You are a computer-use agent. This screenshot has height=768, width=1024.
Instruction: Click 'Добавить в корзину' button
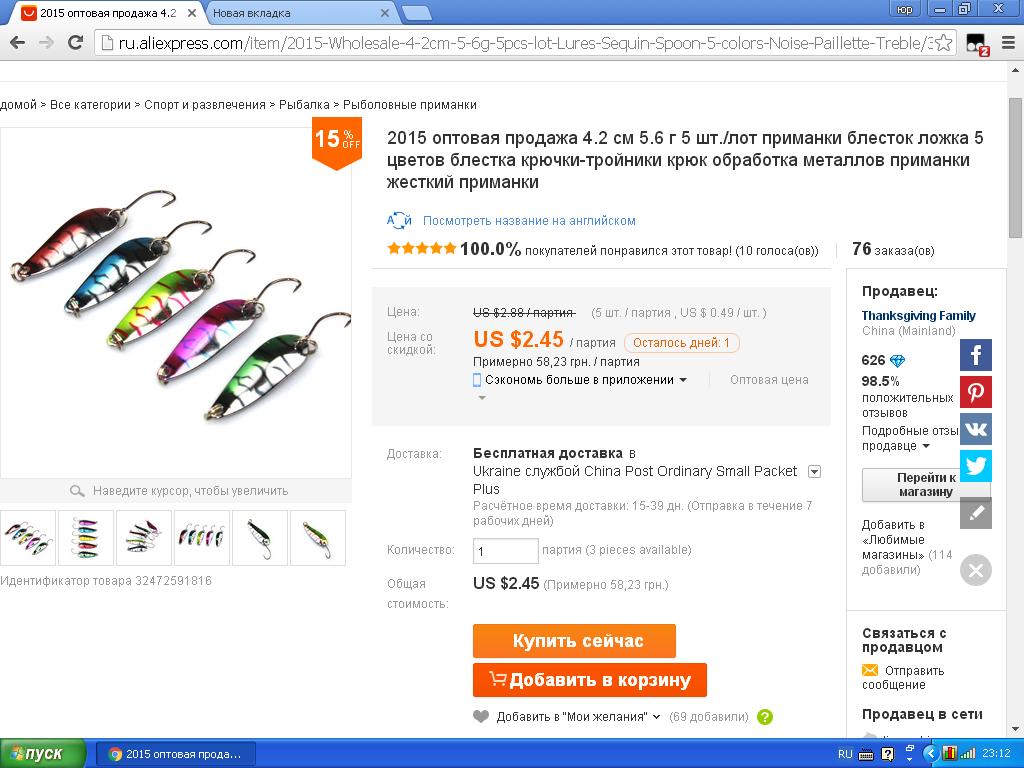tap(590, 680)
